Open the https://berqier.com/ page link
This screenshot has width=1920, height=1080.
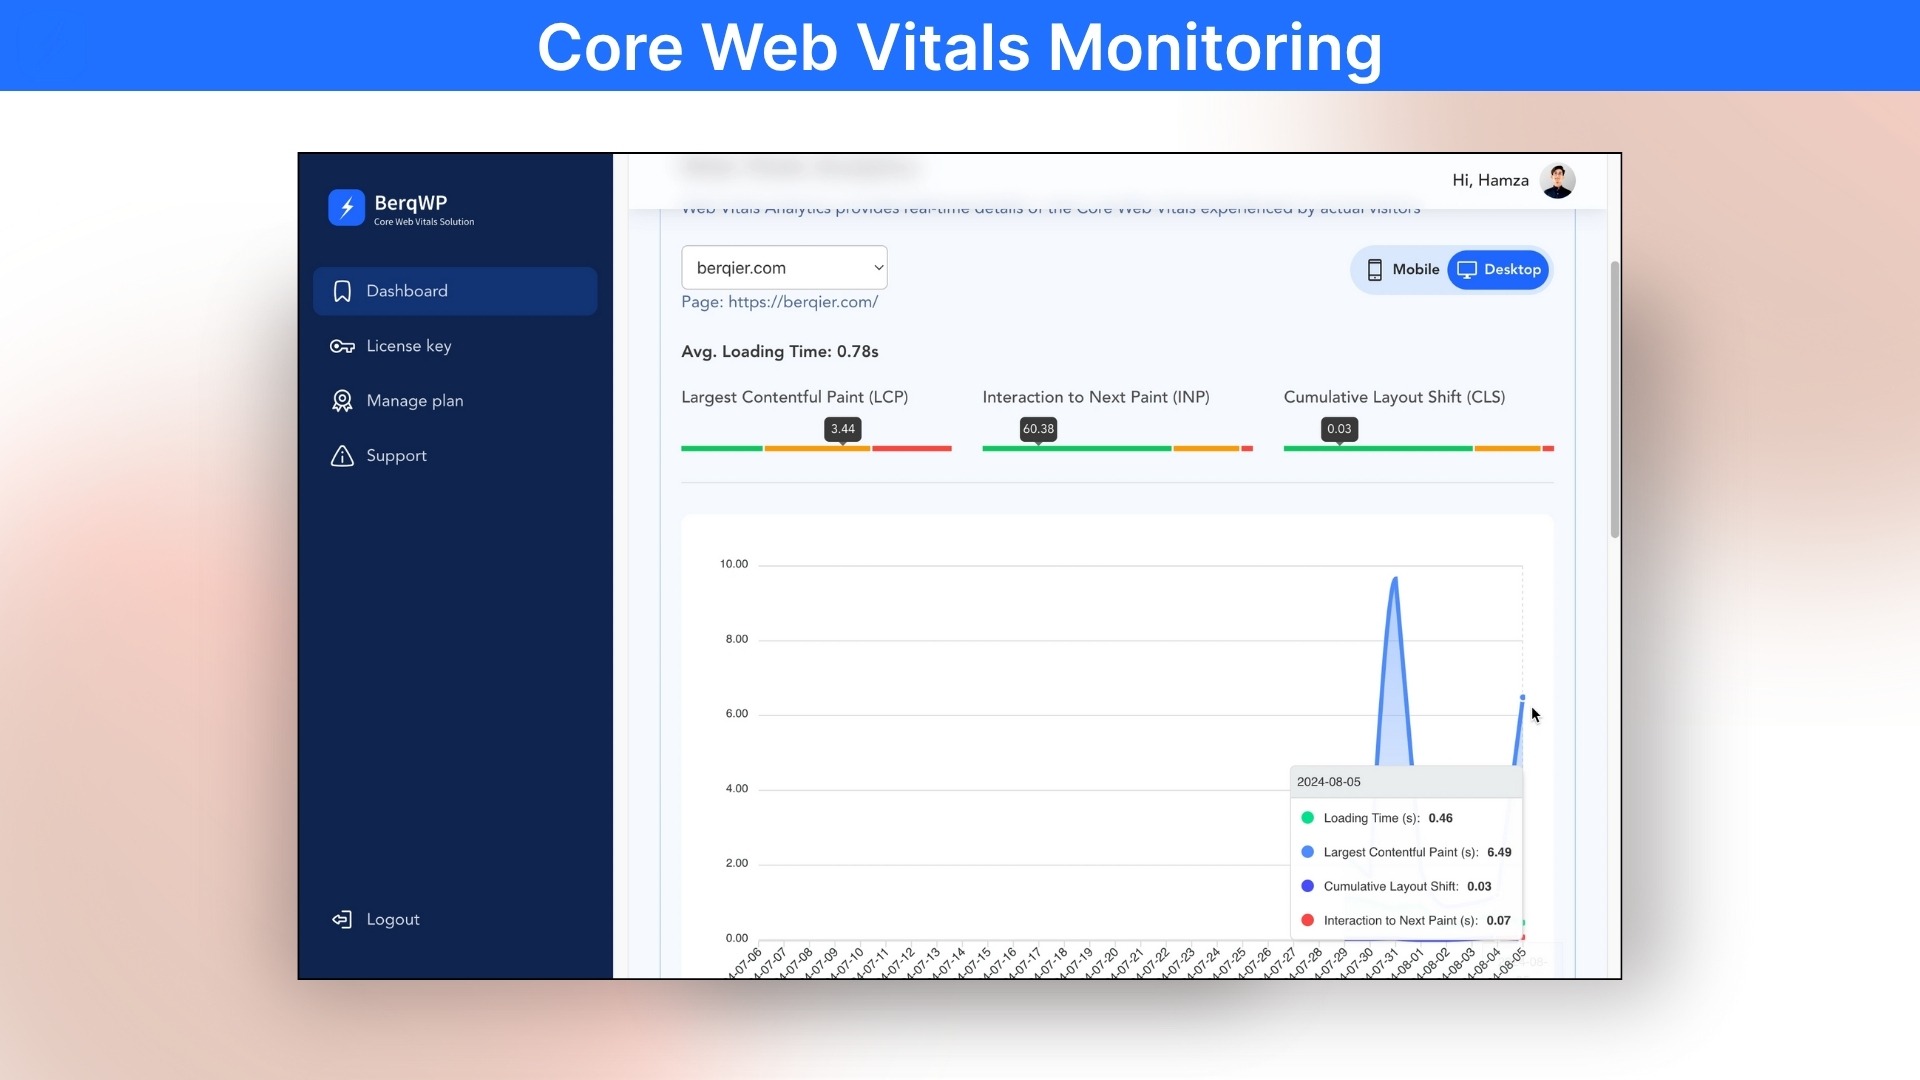[x=802, y=302]
